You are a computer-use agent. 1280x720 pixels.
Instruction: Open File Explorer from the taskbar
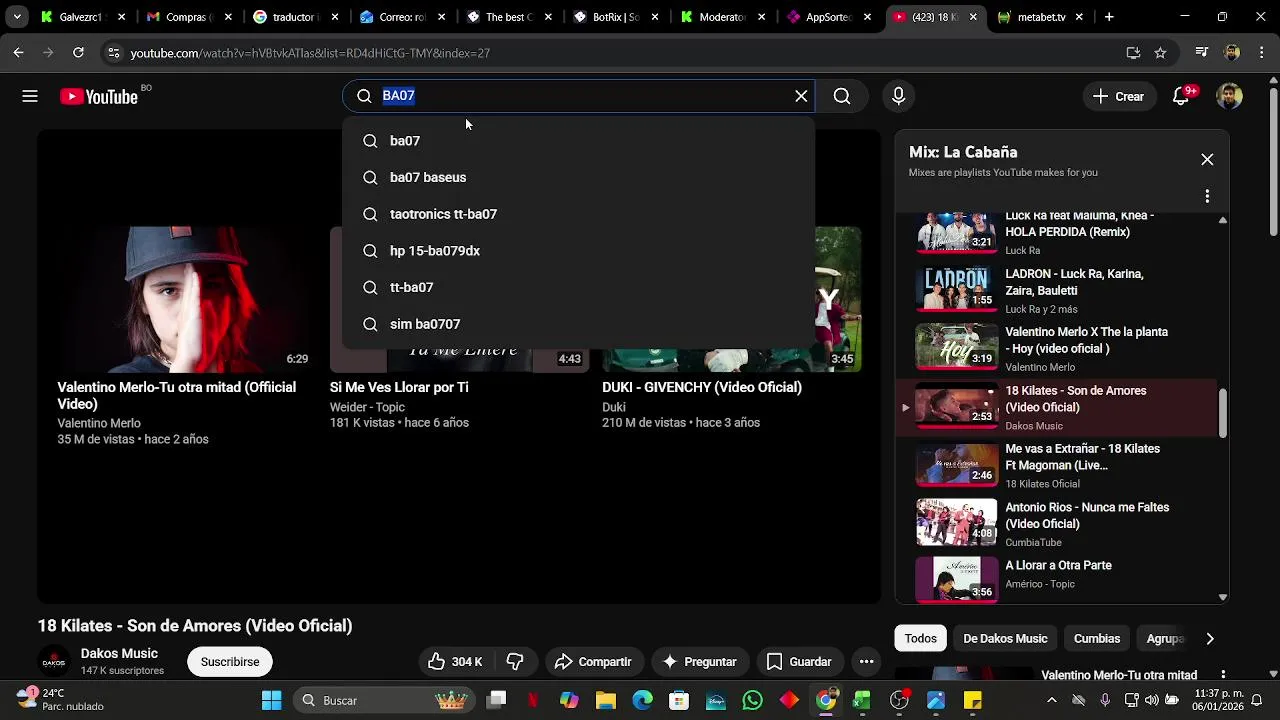pos(606,700)
